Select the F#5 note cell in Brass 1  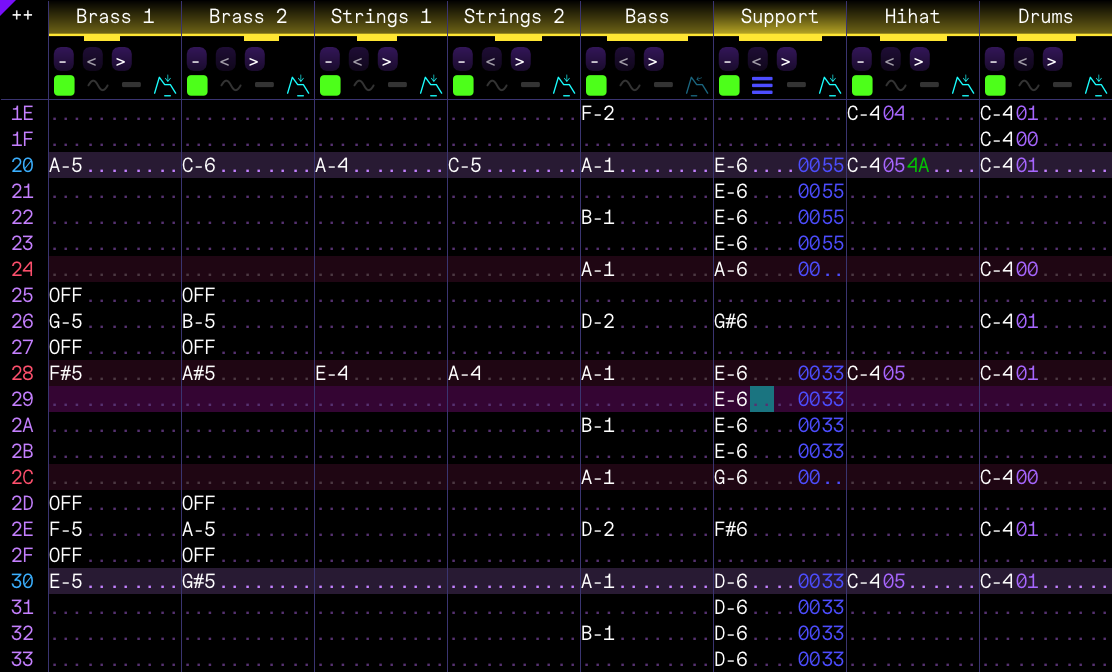click(x=66, y=373)
